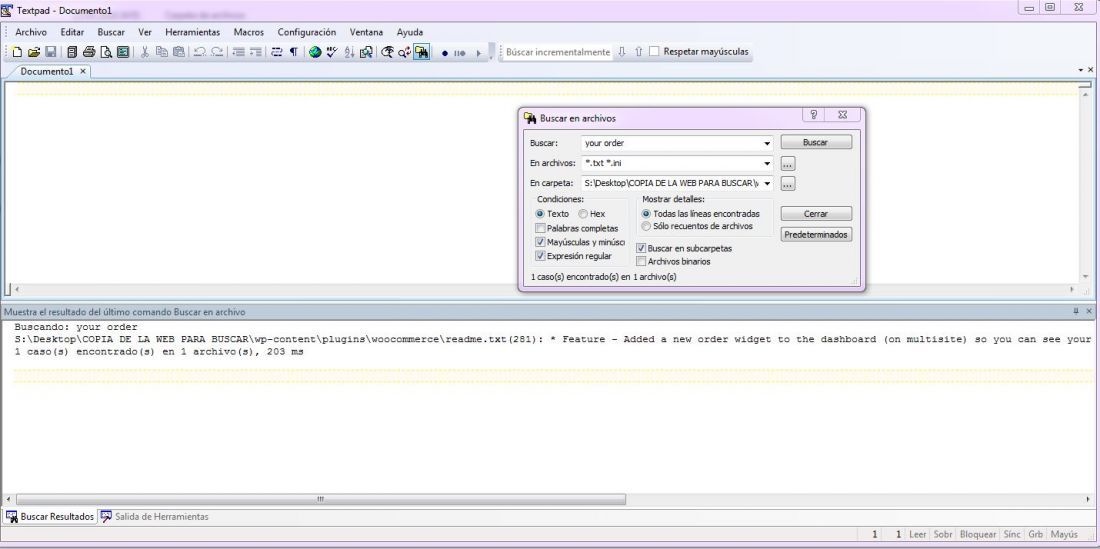The image size is (1100, 549).
Task: Expand the En carpeta dropdown arrow
Action: pos(767,184)
